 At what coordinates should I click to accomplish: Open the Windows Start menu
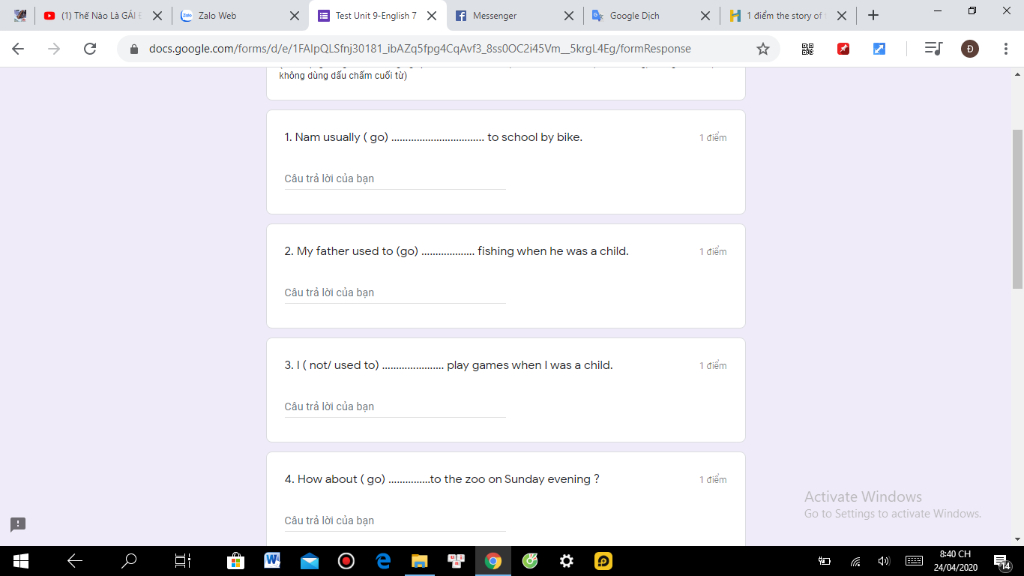(x=20, y=561)
